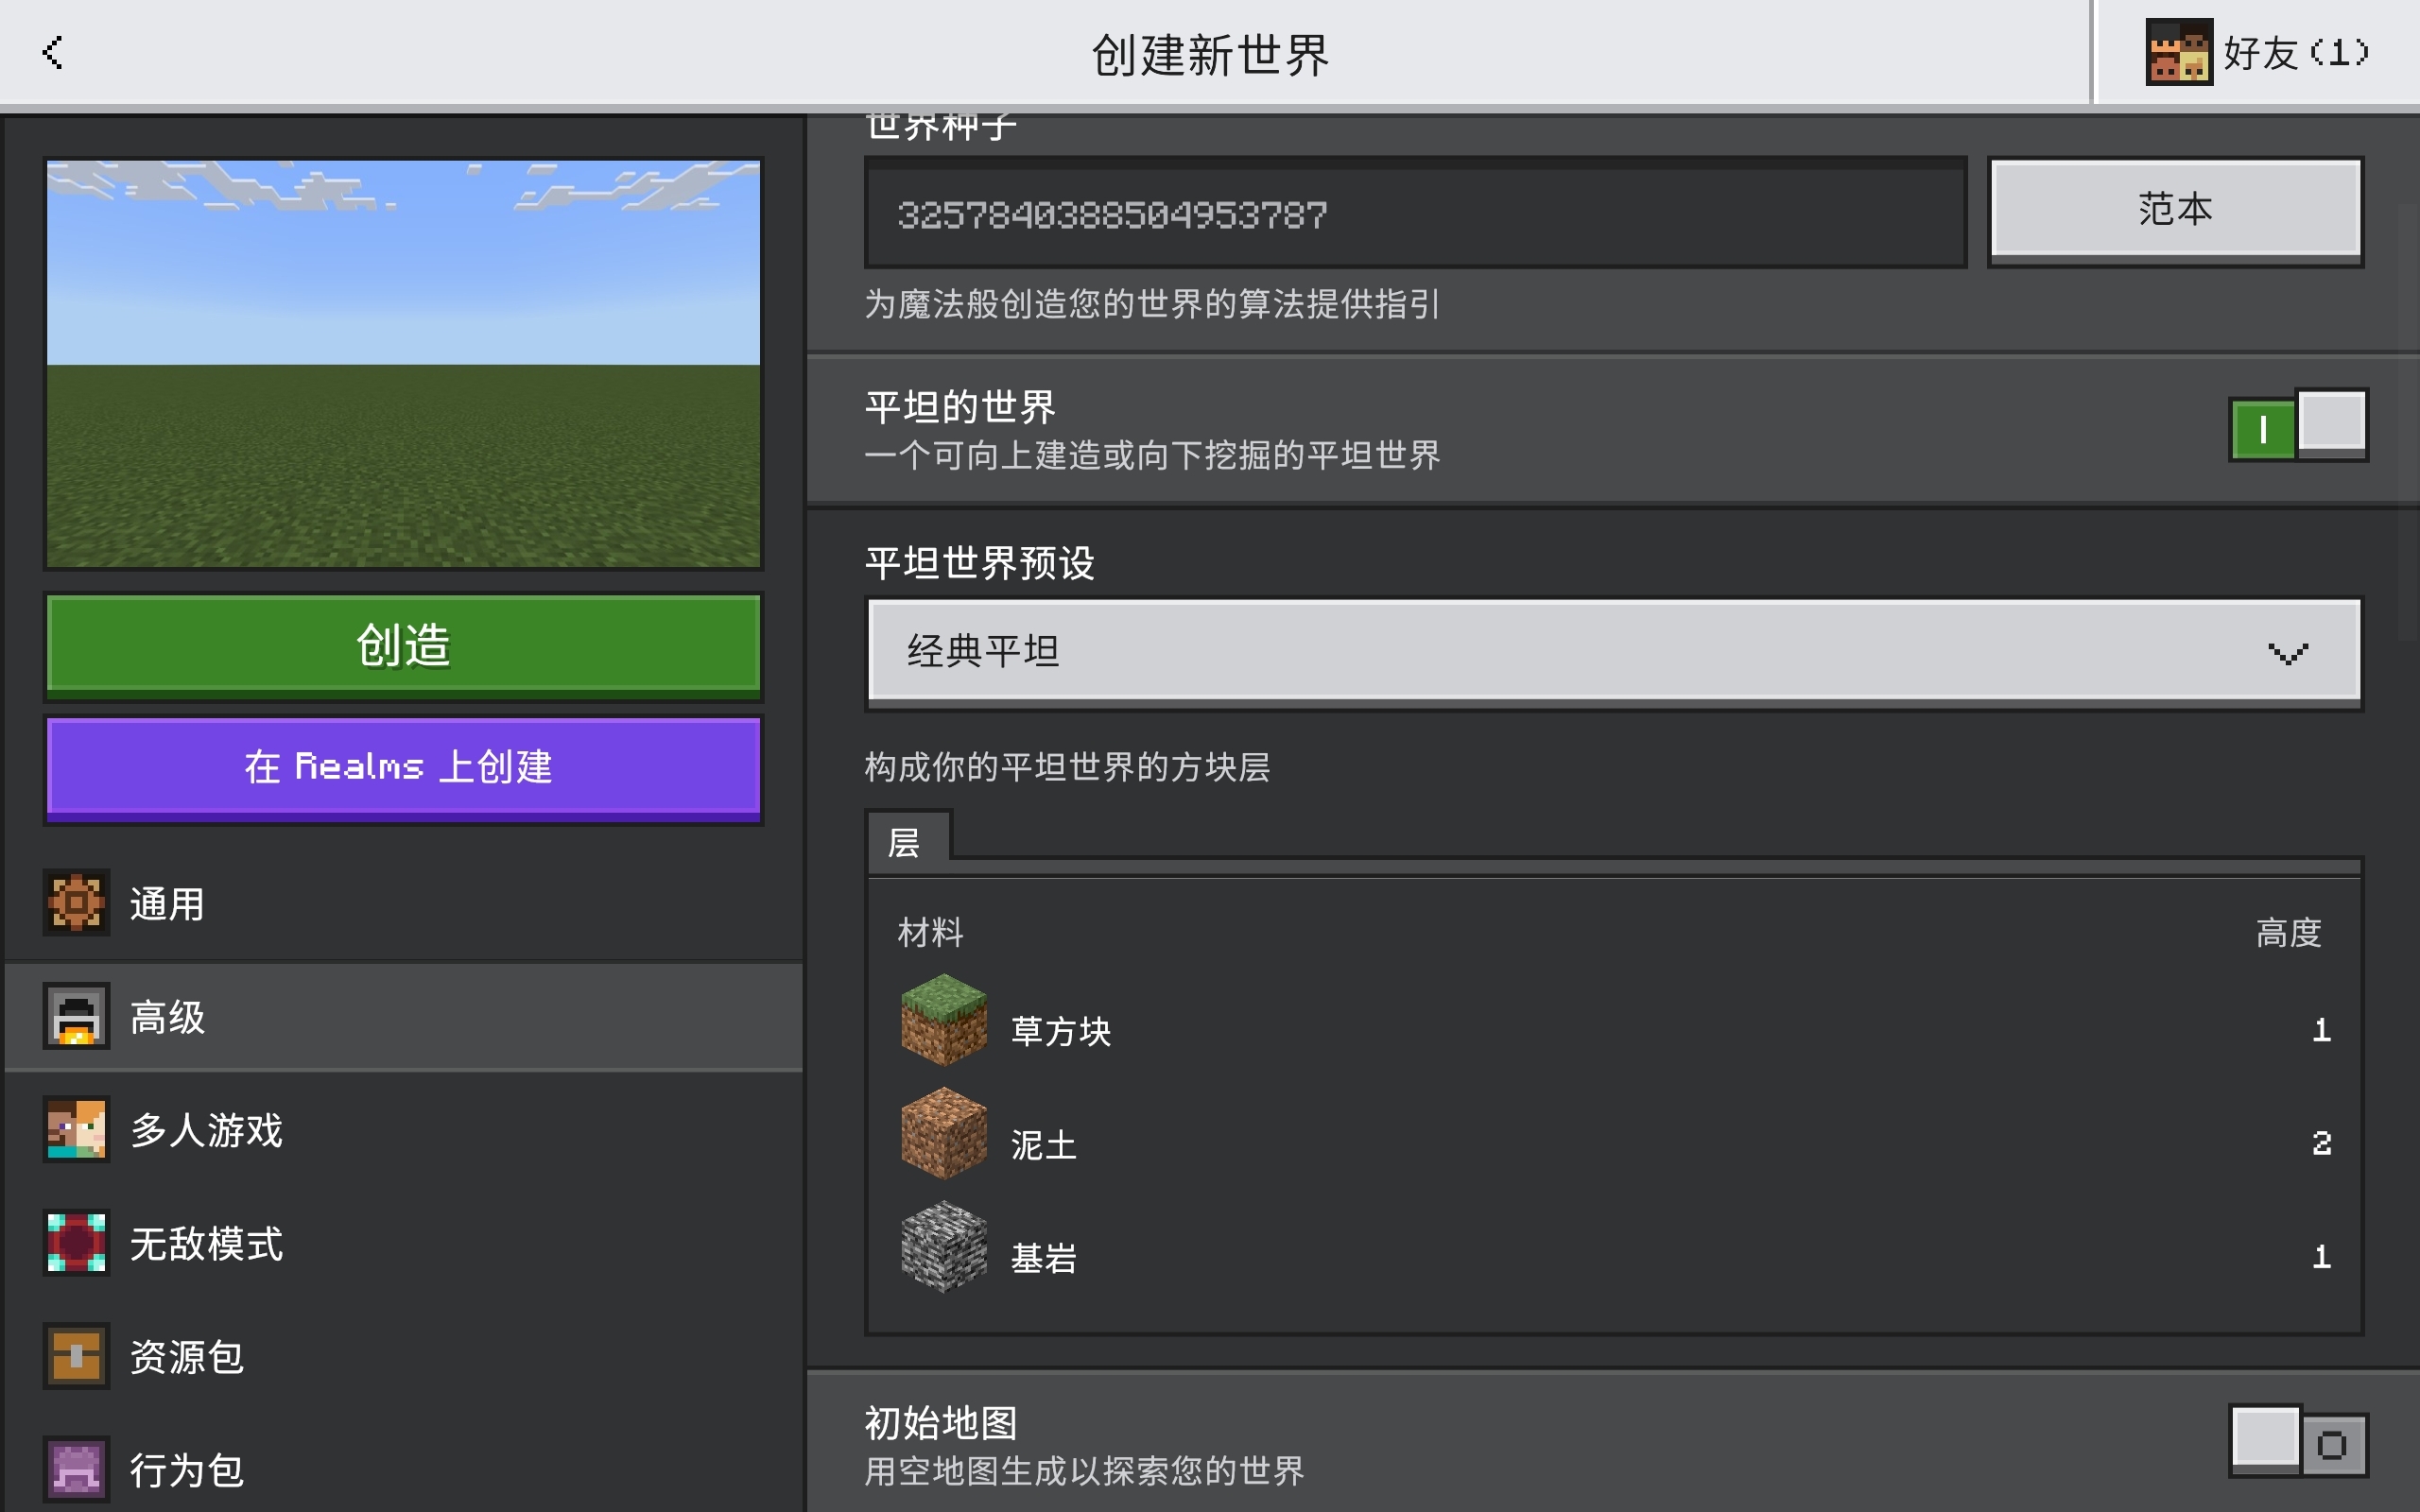Click the 泥土 layer name

(x=1043, y=1144)
